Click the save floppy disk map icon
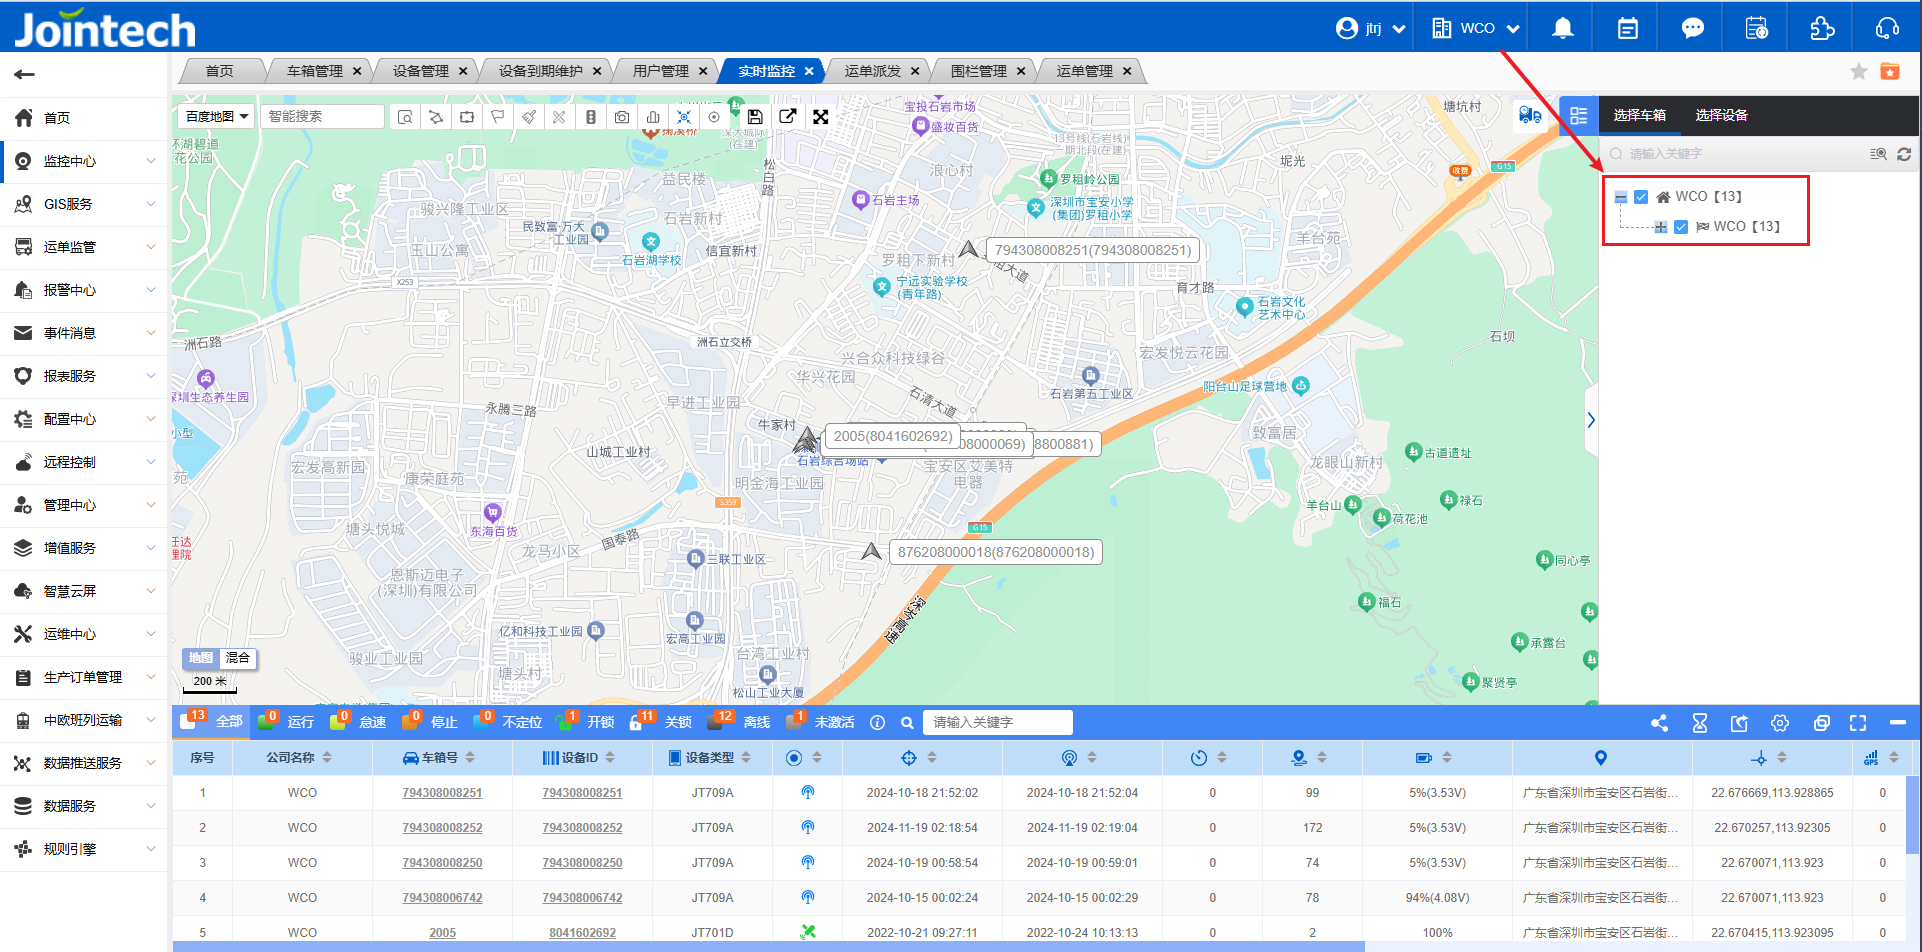The image size is (1922, 952). point(755,117)
